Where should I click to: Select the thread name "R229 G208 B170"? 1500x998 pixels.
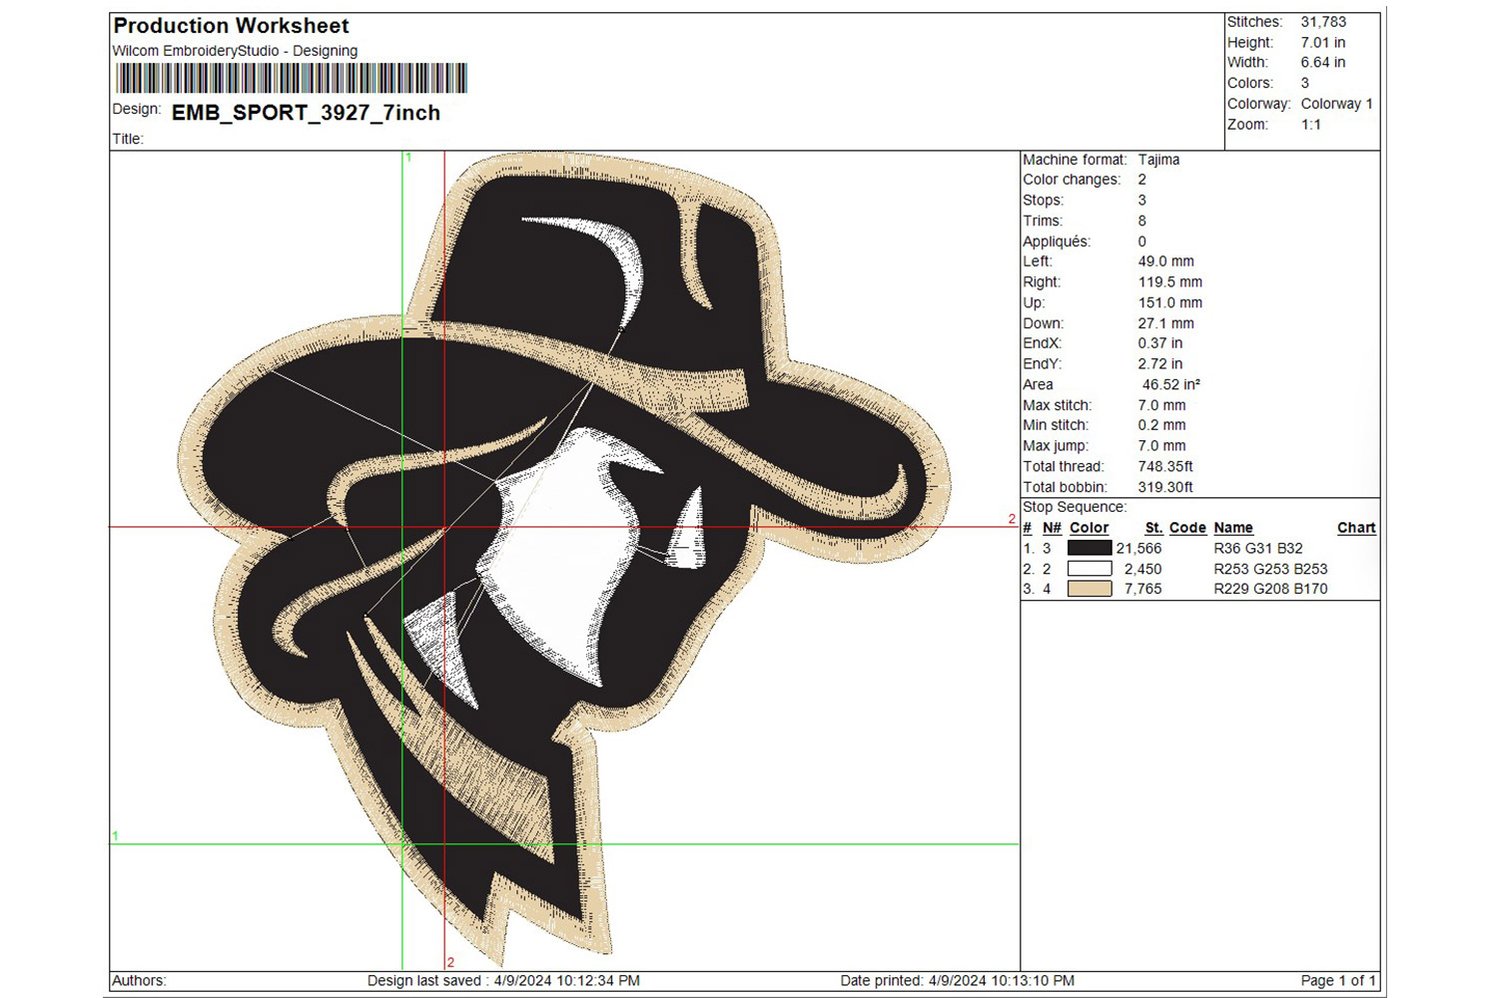tap(1271, 589)
